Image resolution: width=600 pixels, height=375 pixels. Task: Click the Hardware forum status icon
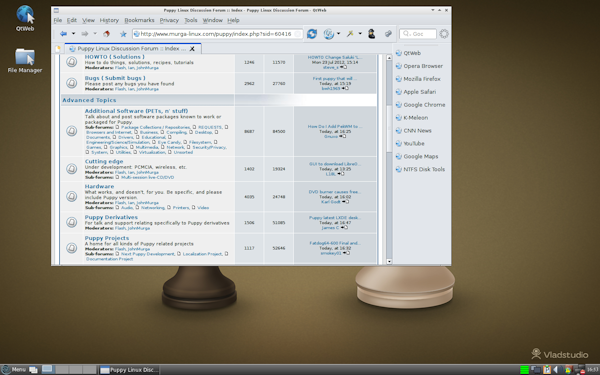[x=72, y=196]
